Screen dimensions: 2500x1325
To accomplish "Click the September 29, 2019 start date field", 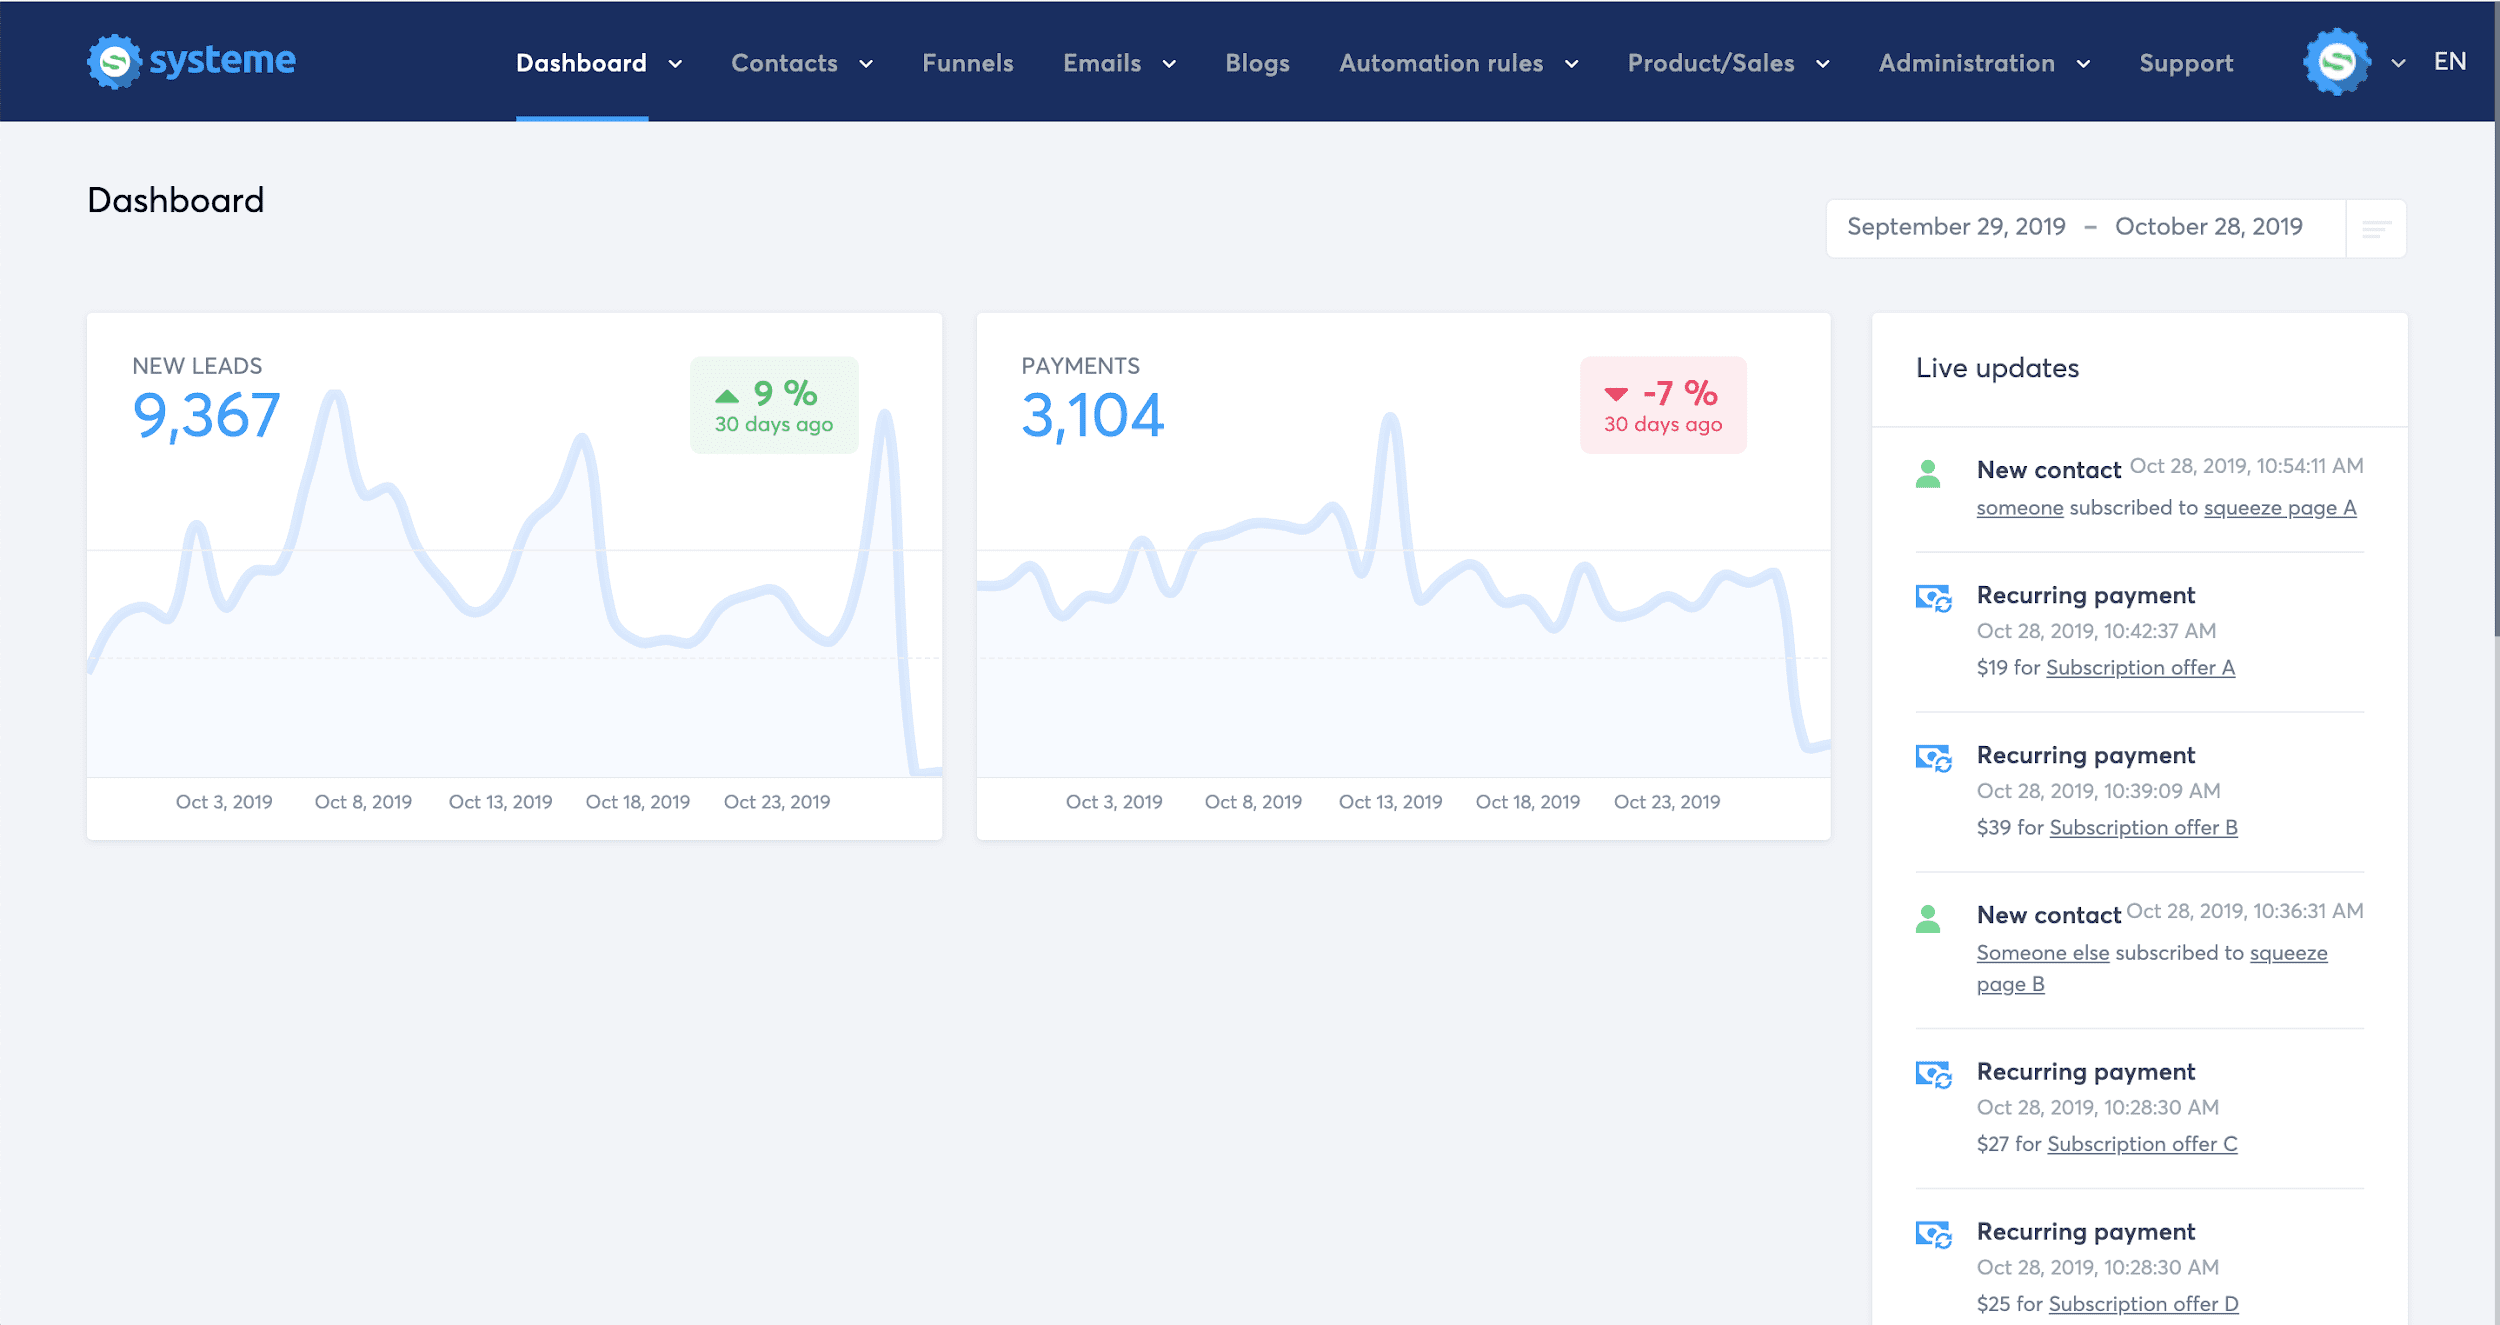I will coord(1955,227).
